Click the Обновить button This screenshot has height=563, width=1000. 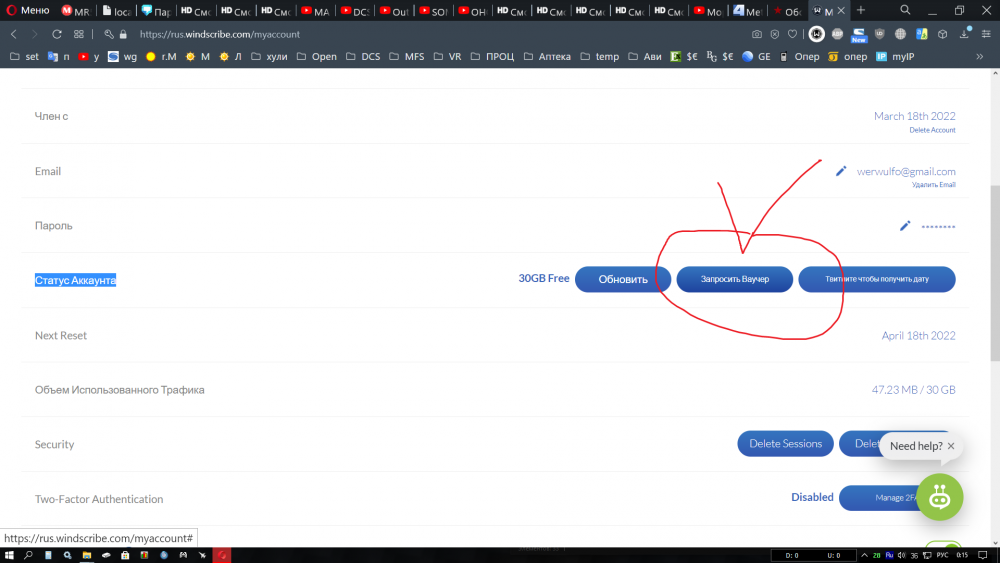(622, 279)
